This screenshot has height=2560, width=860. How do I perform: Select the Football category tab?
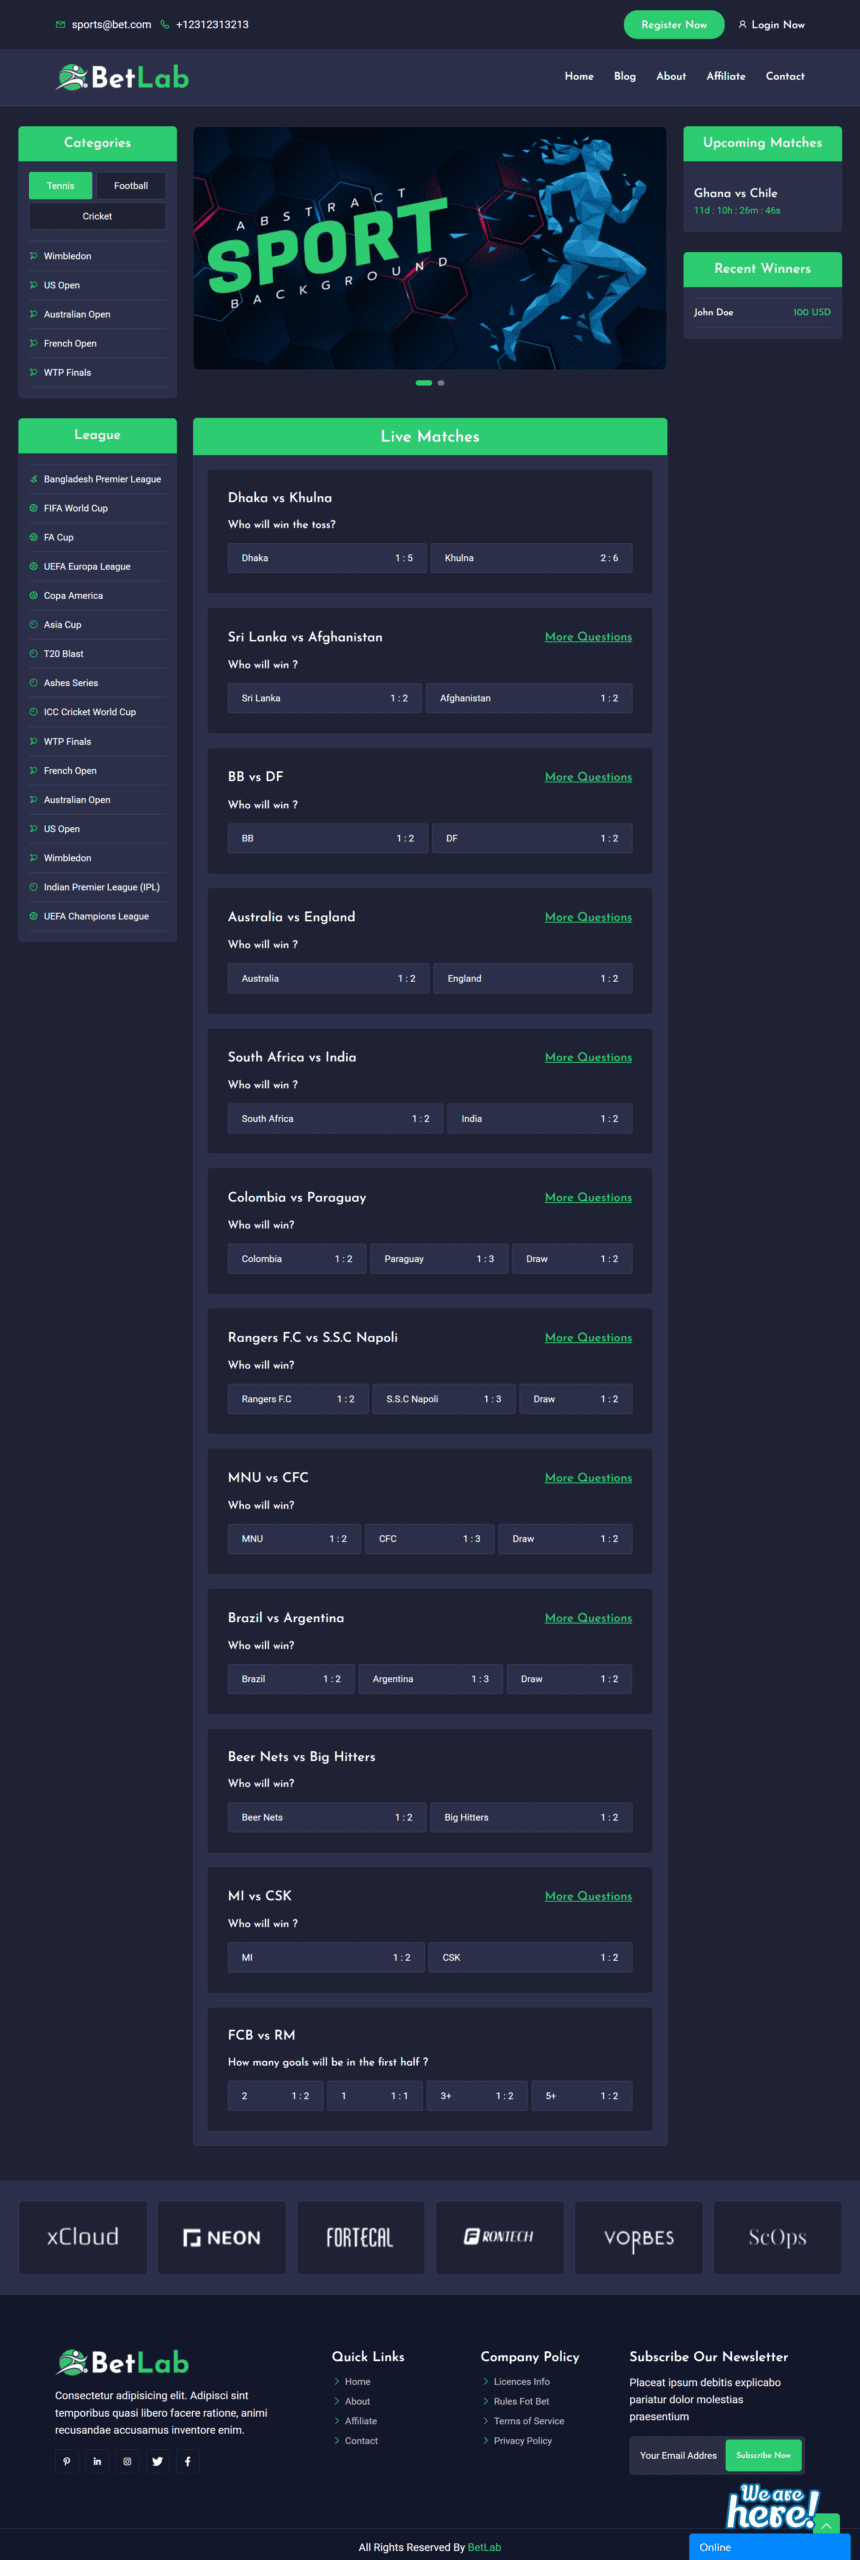[131, 186]
